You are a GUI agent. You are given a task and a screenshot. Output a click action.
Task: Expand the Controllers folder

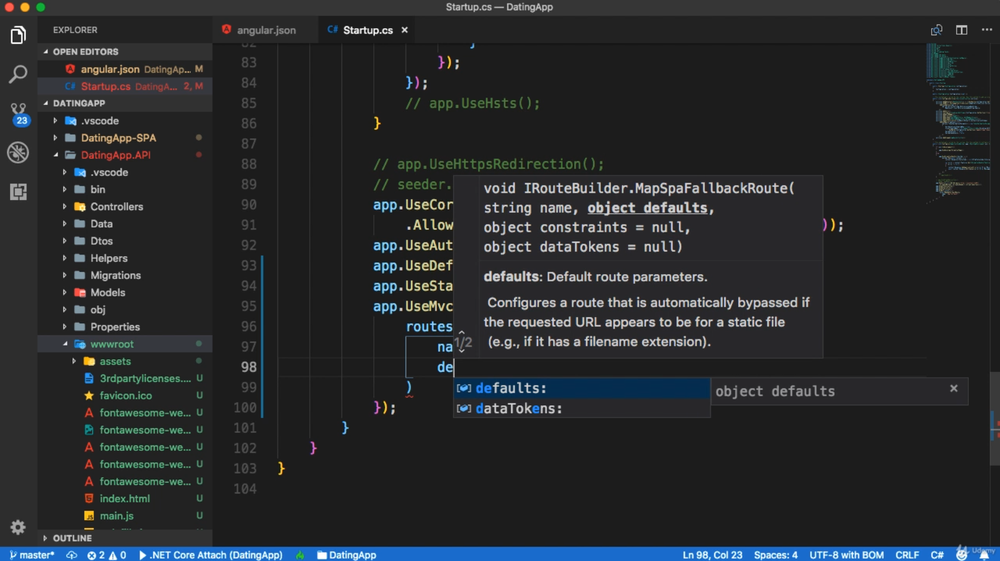(116, 207)
